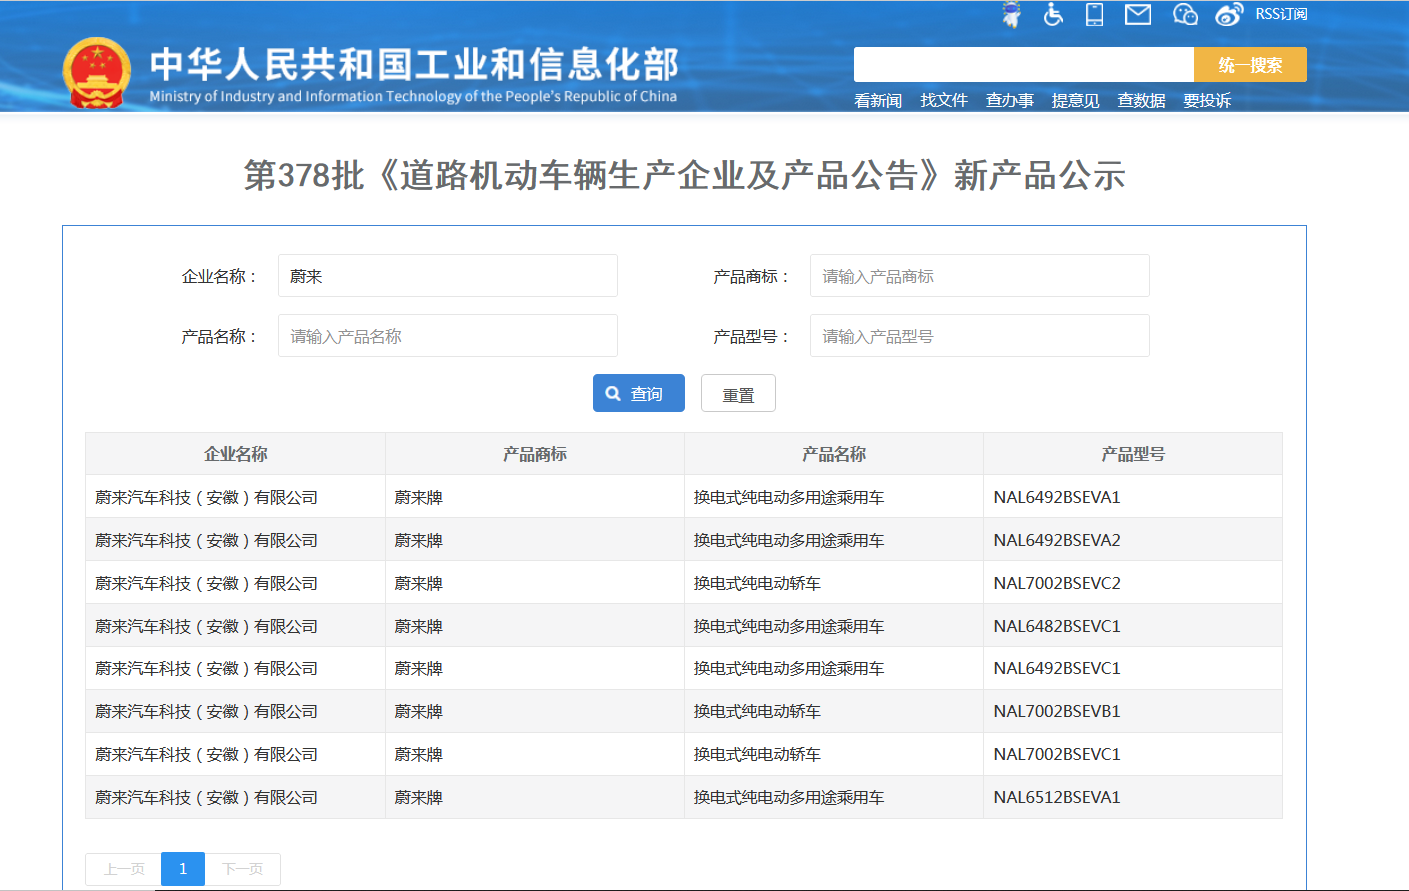
Task: Focus the 产品名称 input field
Action: pos(448,336)
